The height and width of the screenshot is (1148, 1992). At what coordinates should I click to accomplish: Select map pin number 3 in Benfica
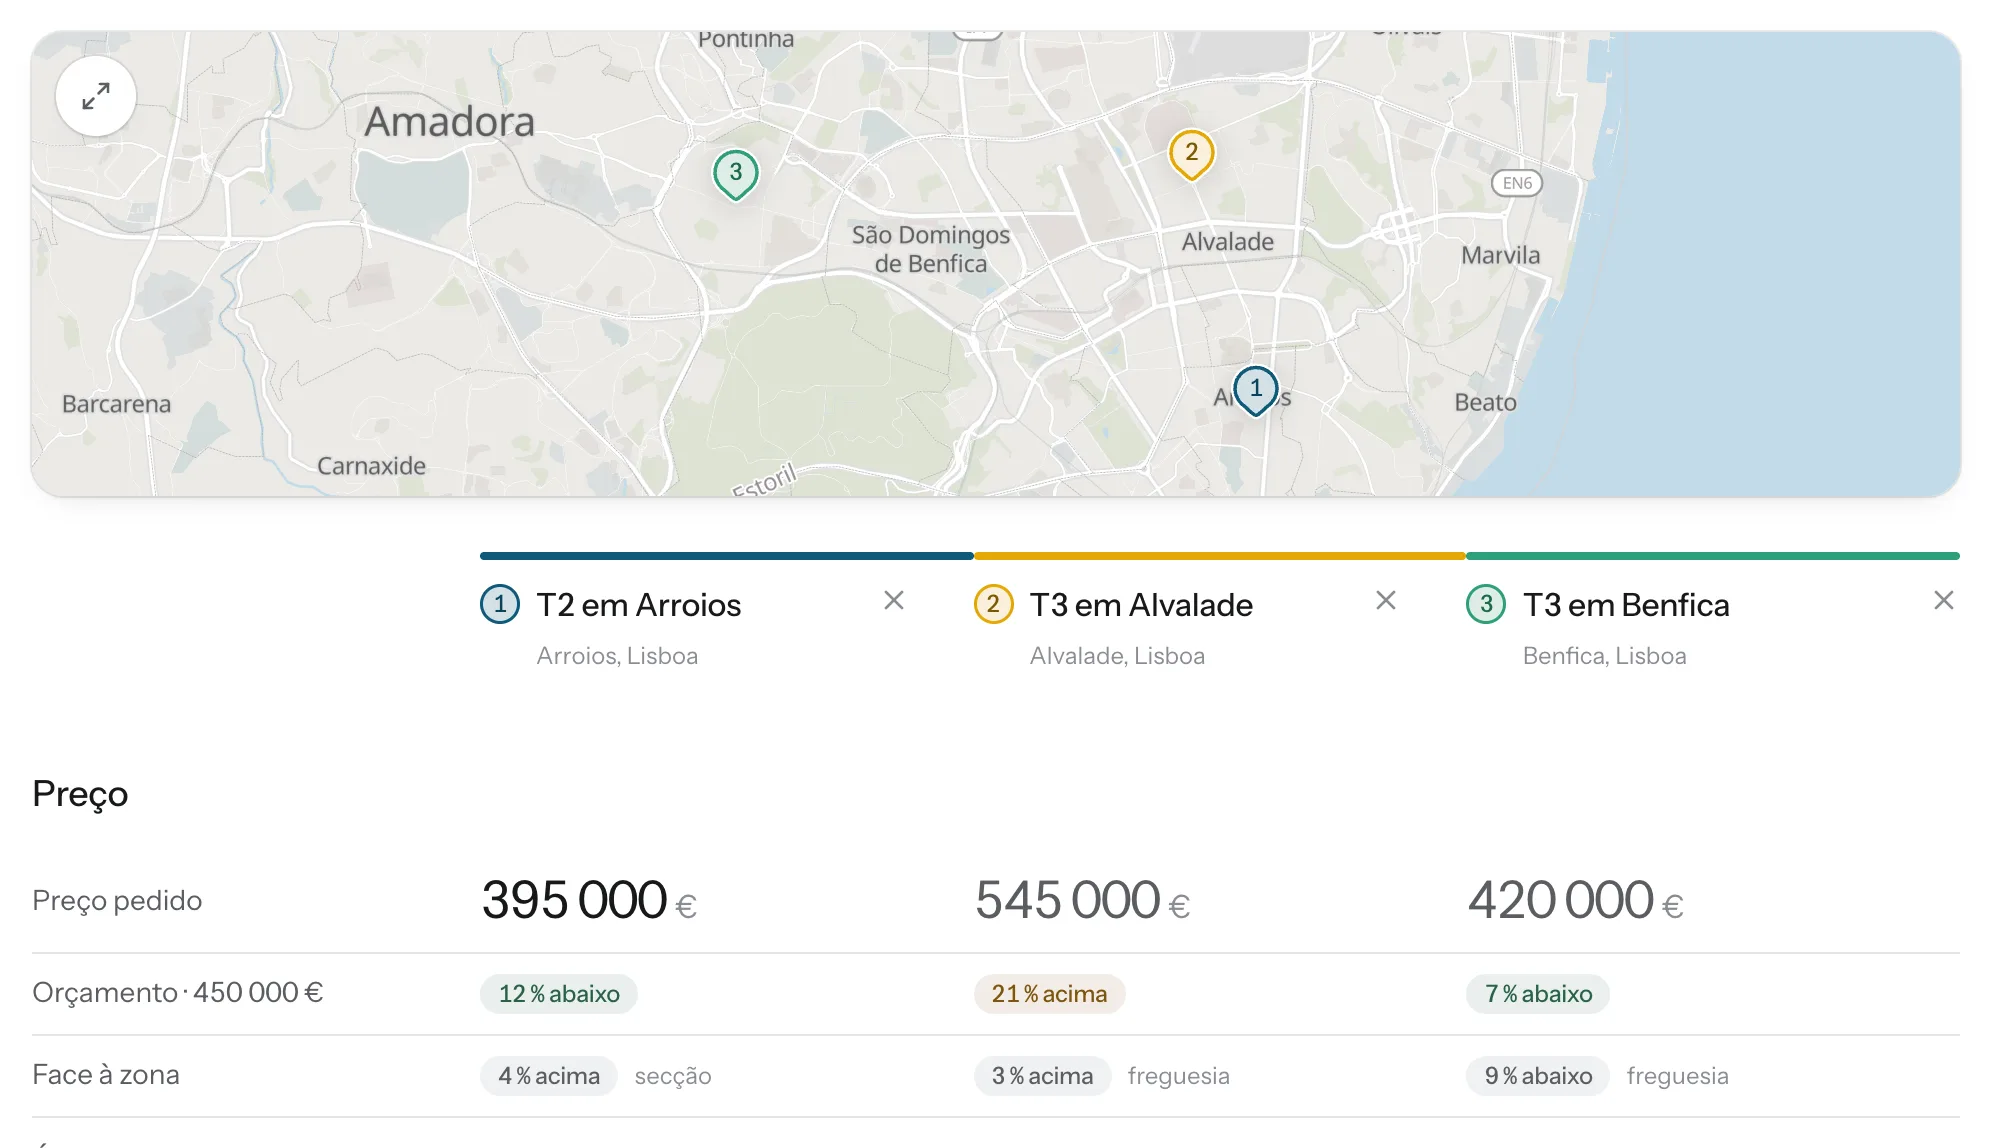736,174
